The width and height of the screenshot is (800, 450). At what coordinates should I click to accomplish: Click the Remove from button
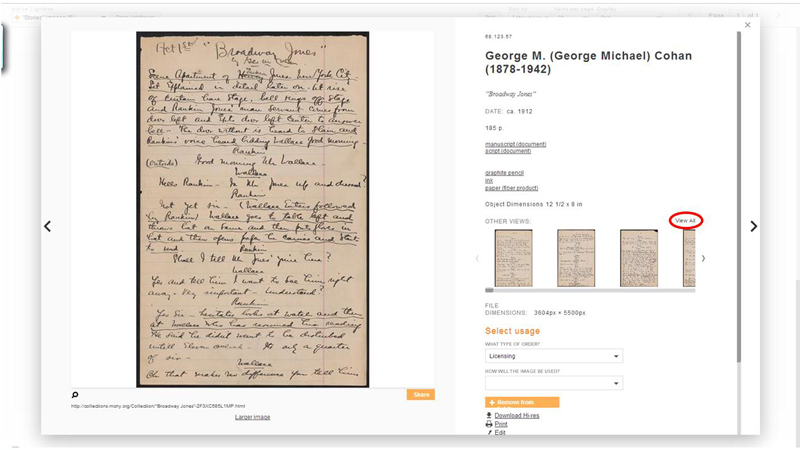[x=522, y=403]
